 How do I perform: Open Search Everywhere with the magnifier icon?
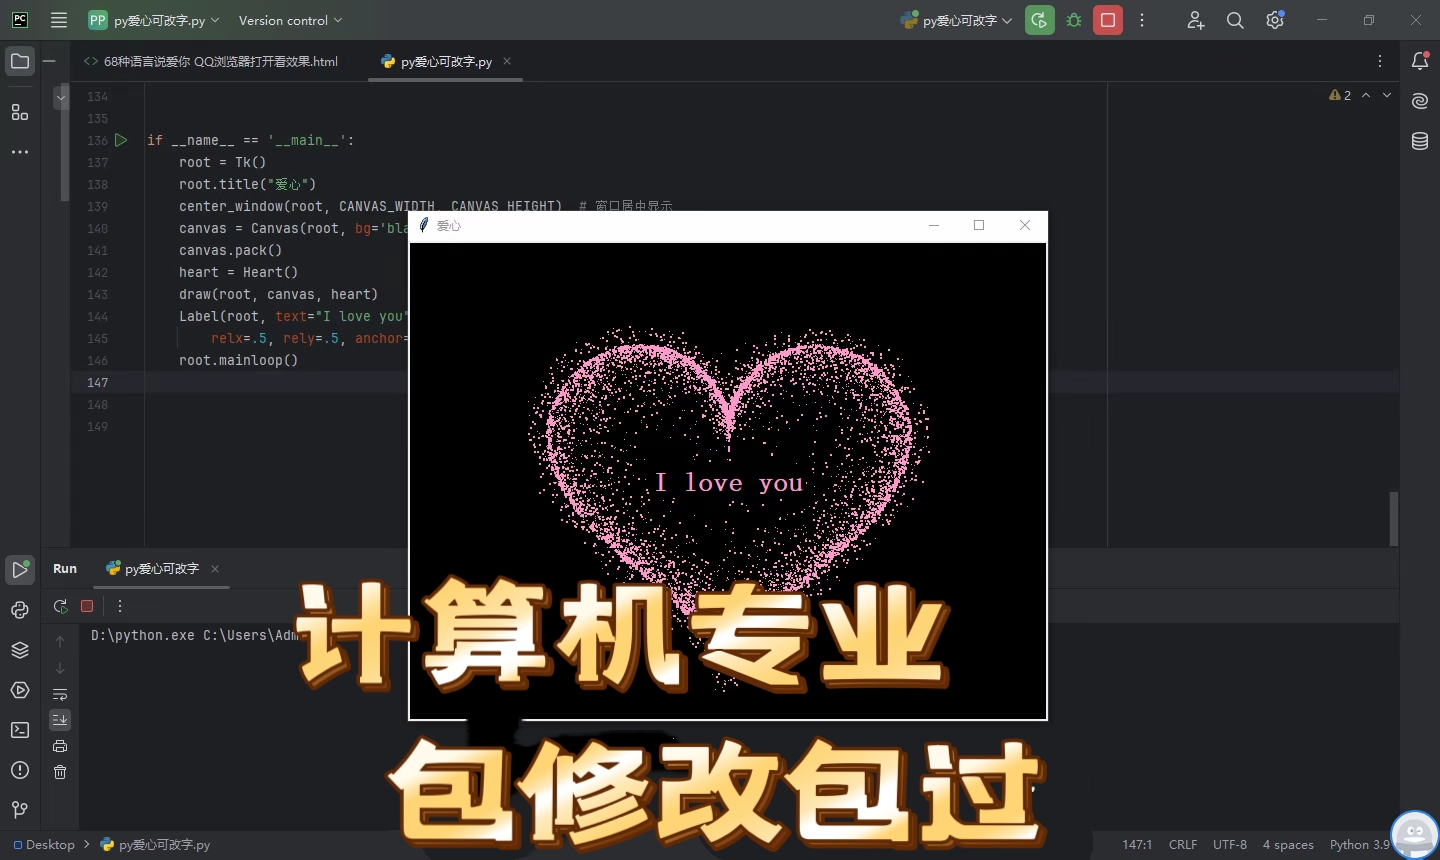coord(1235,20)
